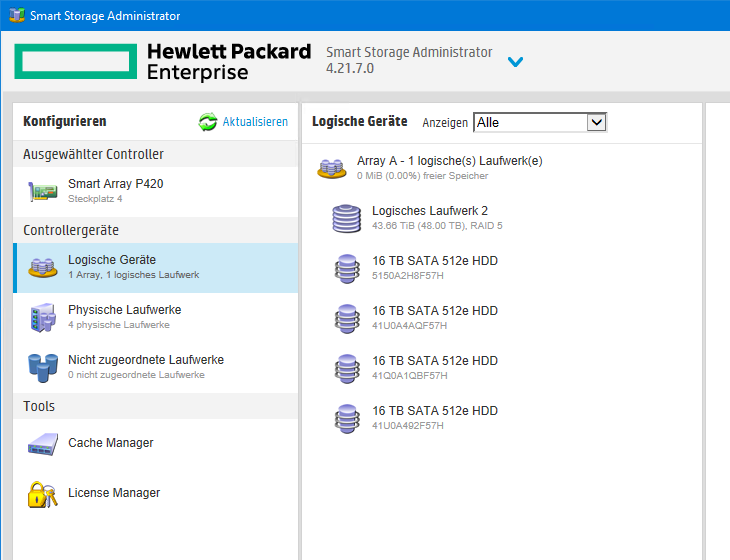Image resolution: width=730 pixels, height=560 pixels.
Task: Click the Cache Manager icon
Action: 43,444
